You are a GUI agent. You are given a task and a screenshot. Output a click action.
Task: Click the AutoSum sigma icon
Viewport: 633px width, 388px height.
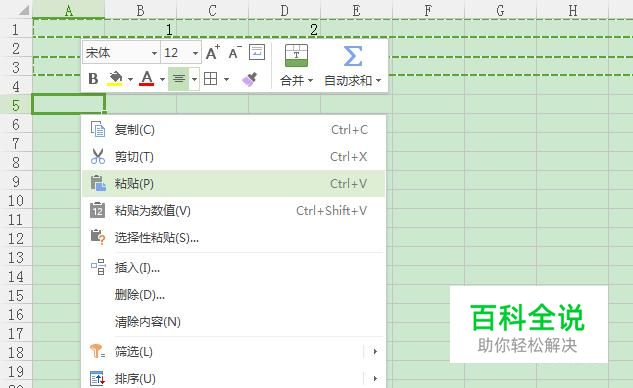[352, 56]
